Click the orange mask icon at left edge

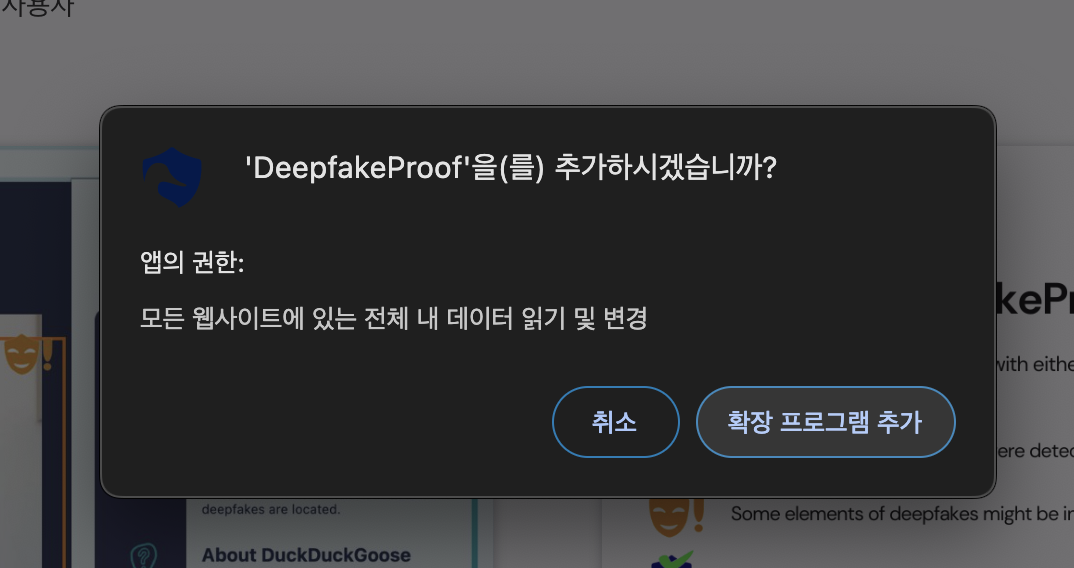[x=28, y=354]
